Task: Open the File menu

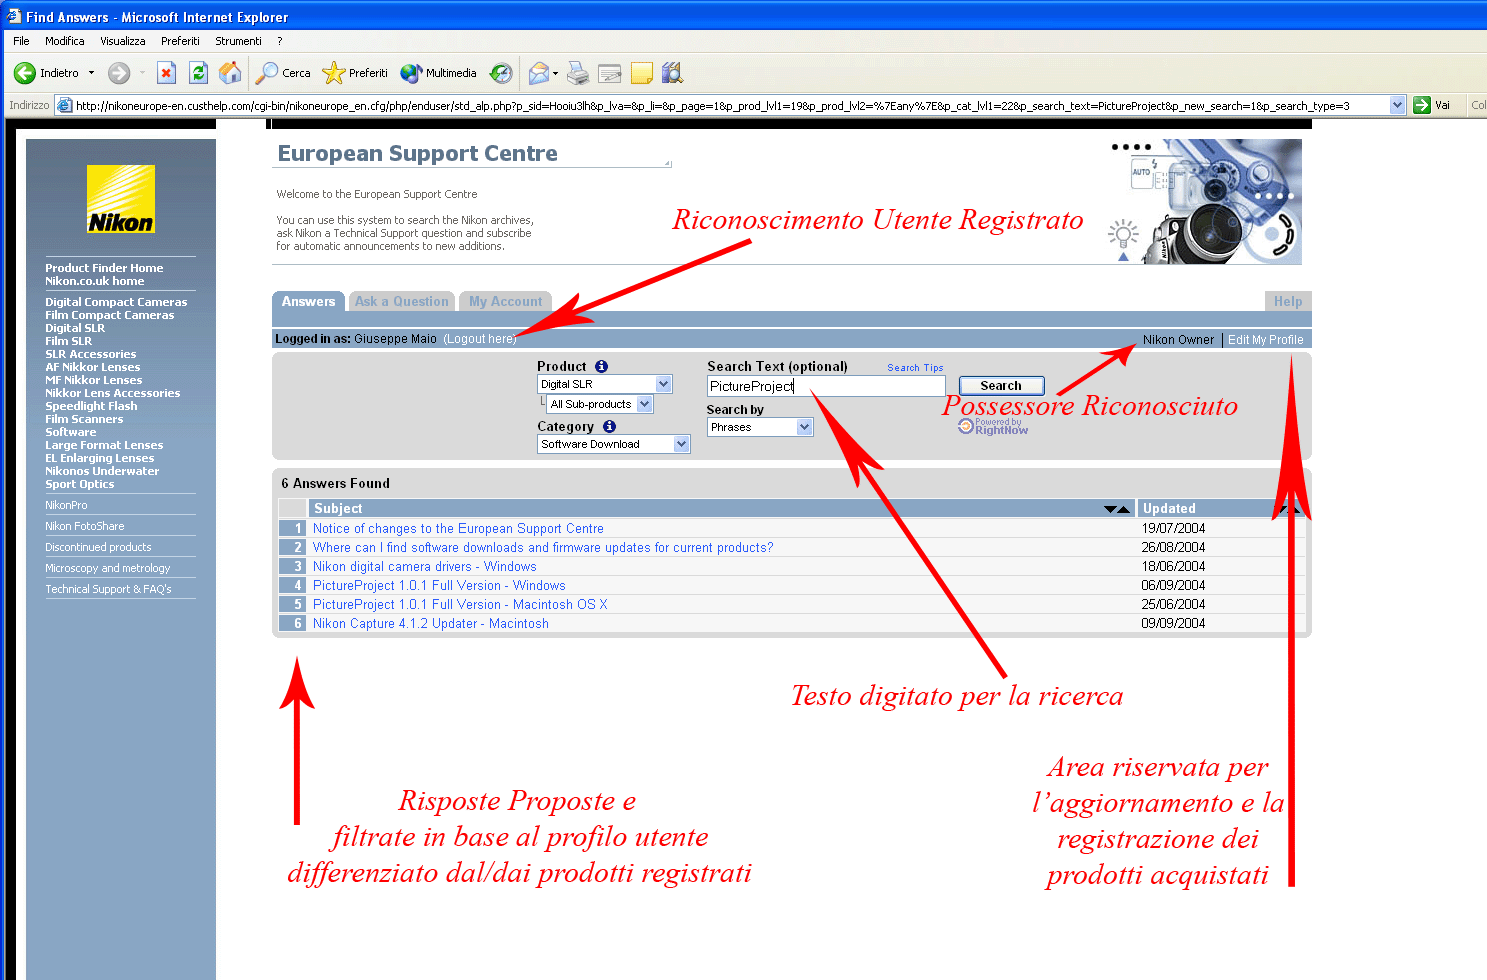Action: [x=21, y=41]
